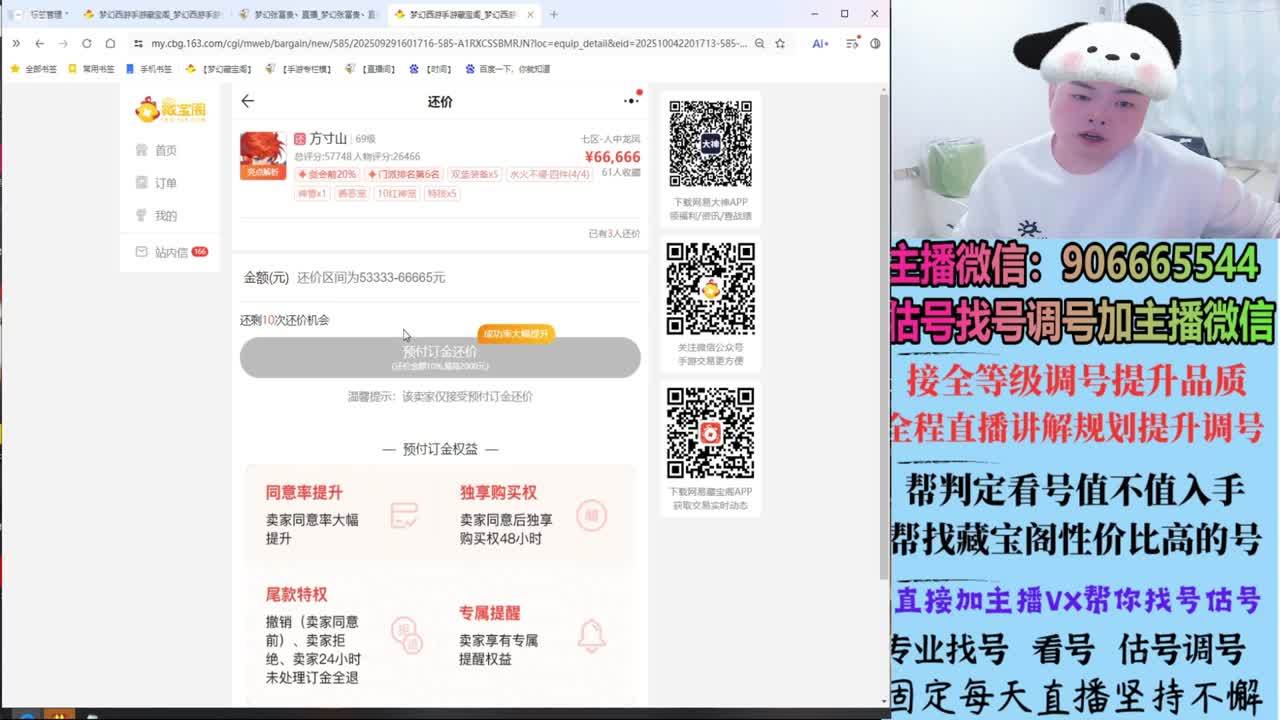
Task: Click the browser back arrow
Action: (x=39, y=43)
